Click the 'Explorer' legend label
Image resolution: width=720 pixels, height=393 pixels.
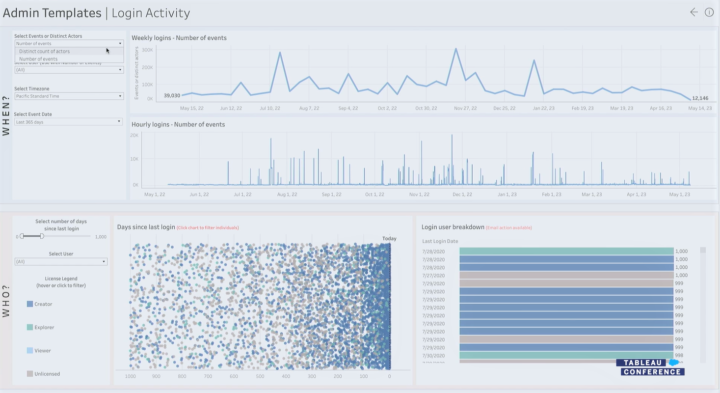[44, 327]
